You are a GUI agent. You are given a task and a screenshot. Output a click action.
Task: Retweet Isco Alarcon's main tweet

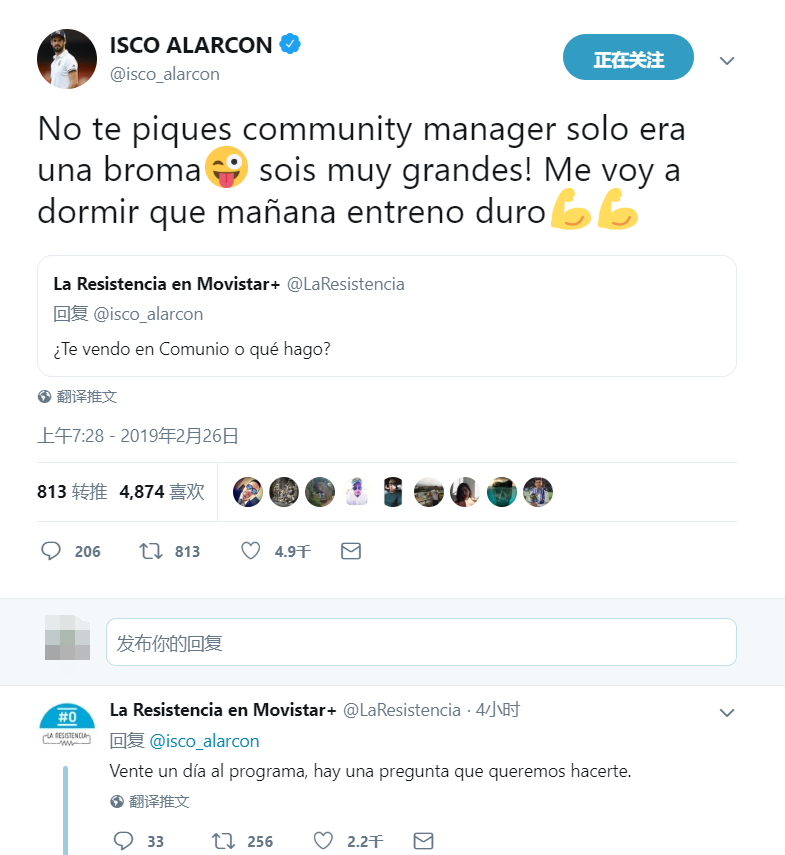tap(150, 551)
